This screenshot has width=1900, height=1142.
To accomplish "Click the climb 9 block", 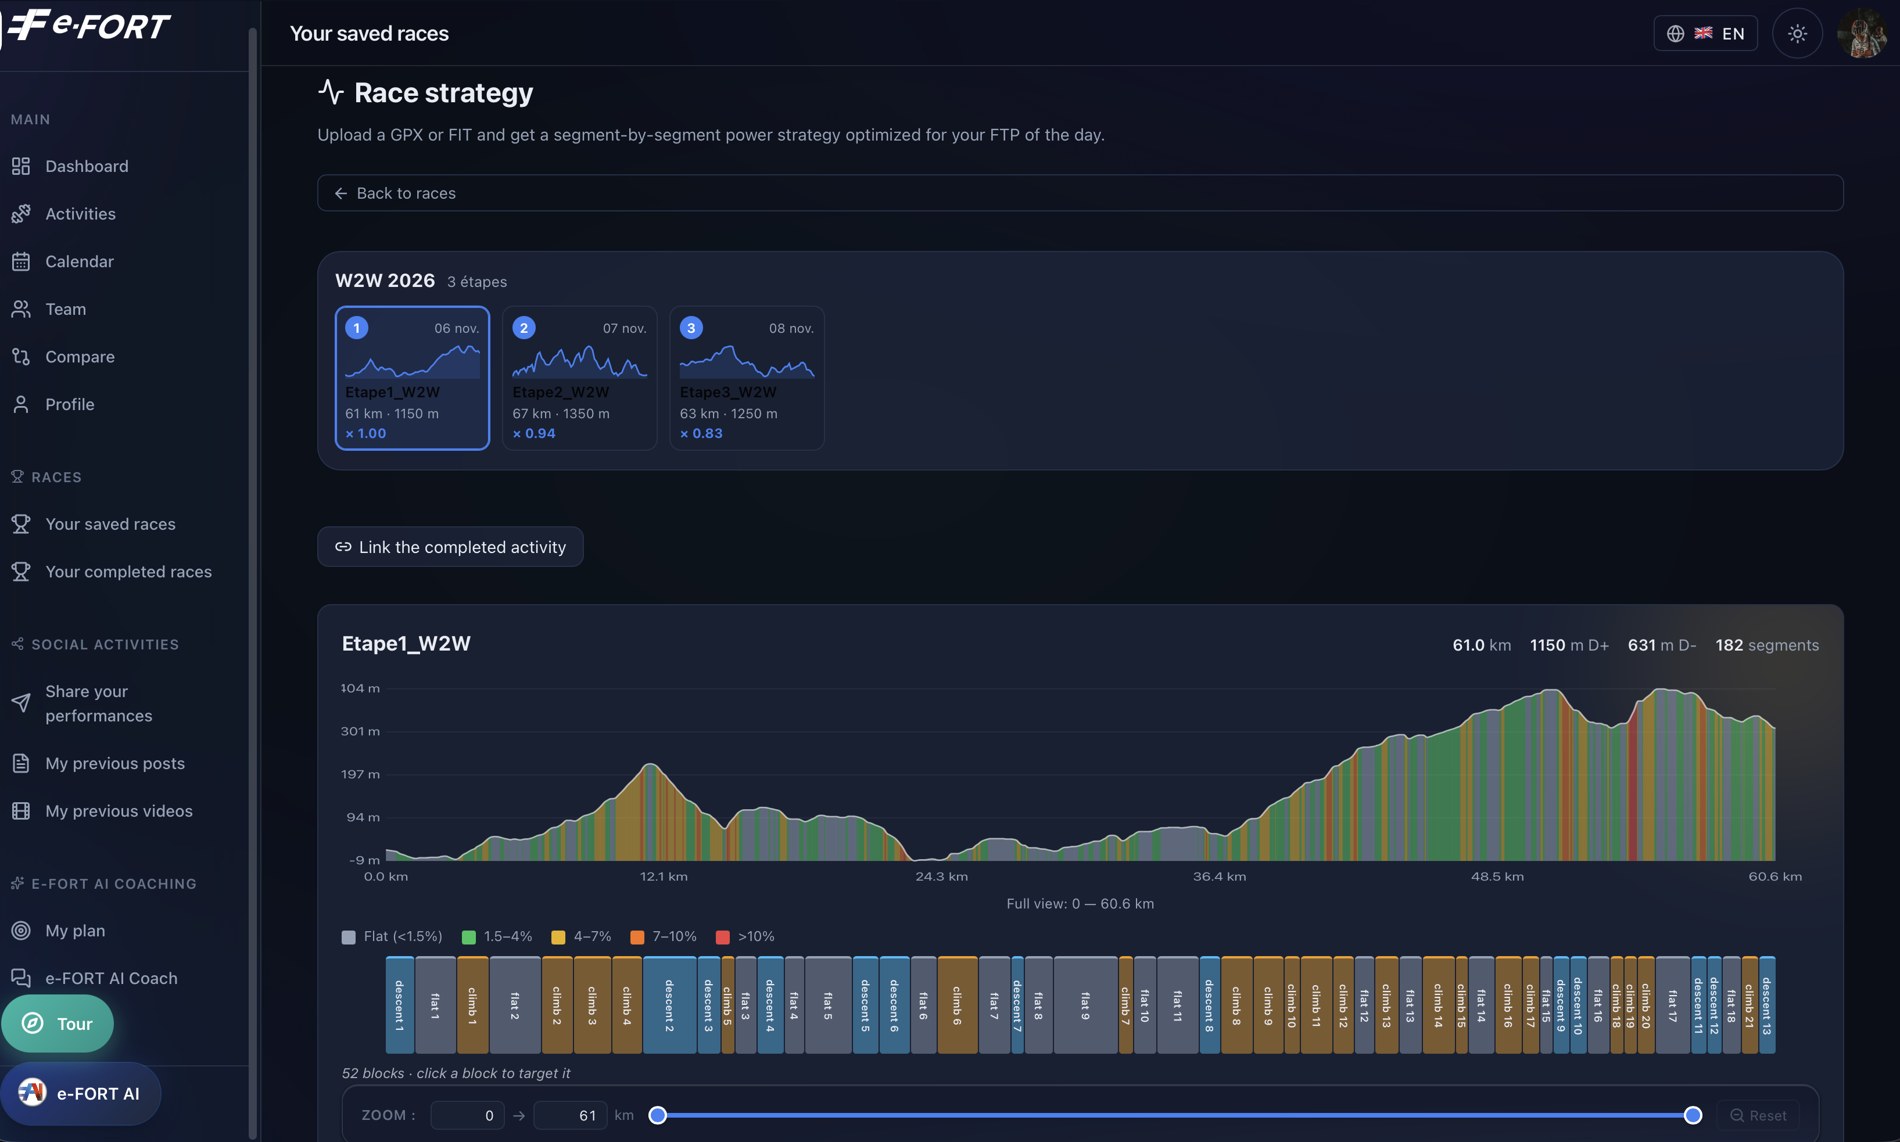I will [x=1268, y=1005].
